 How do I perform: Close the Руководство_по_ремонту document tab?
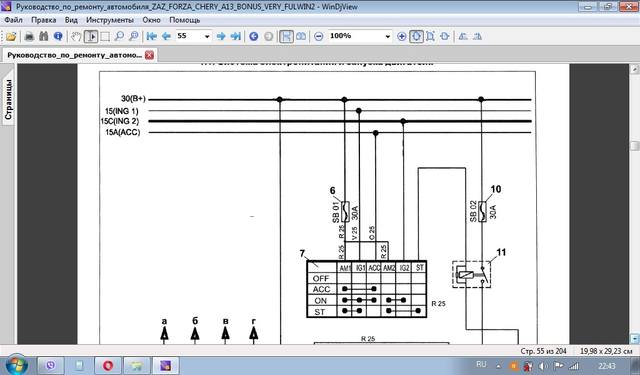pyautogui.click(x=150, y=55)
